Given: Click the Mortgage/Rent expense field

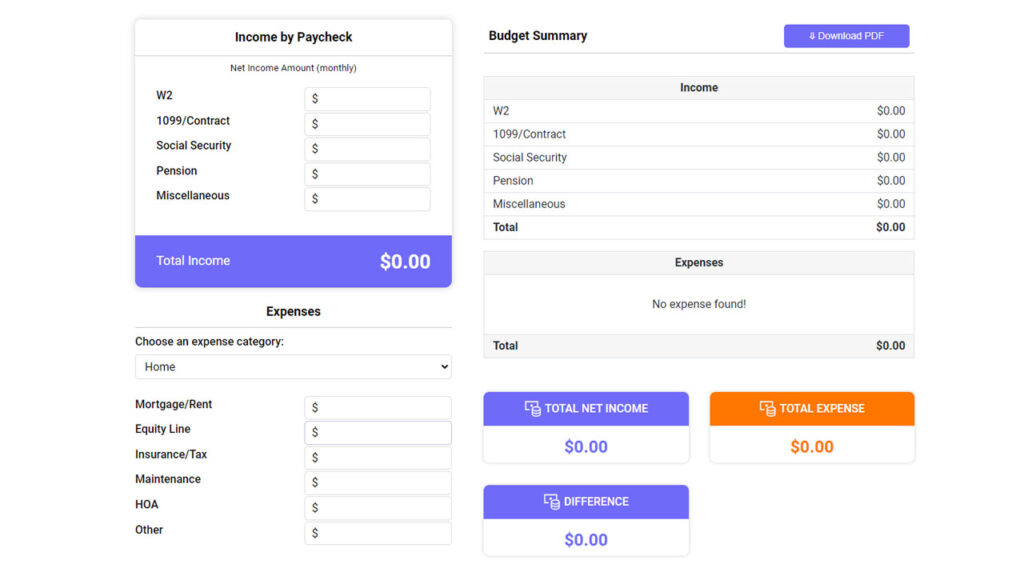Looking at the screenshot, I should pos(377,408).
